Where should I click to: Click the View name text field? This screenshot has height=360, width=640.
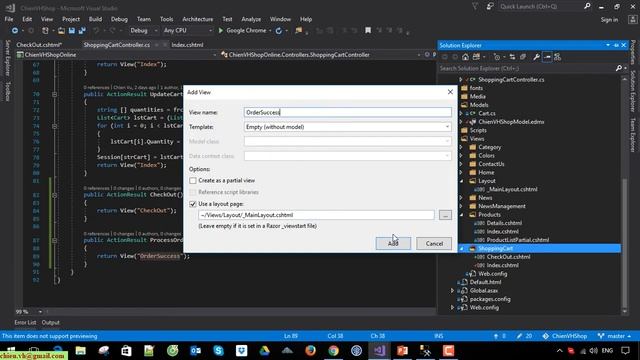click(x=347, y=112)
